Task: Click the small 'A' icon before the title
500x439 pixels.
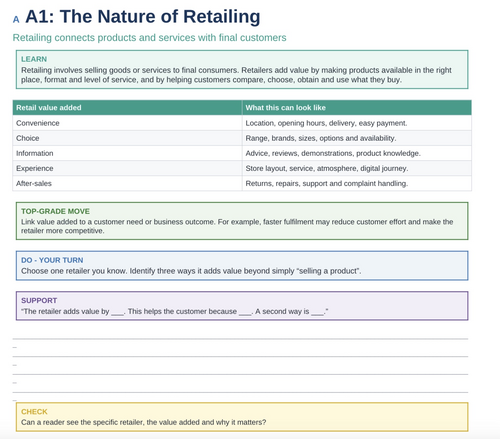Action: (x=16, y=19)
